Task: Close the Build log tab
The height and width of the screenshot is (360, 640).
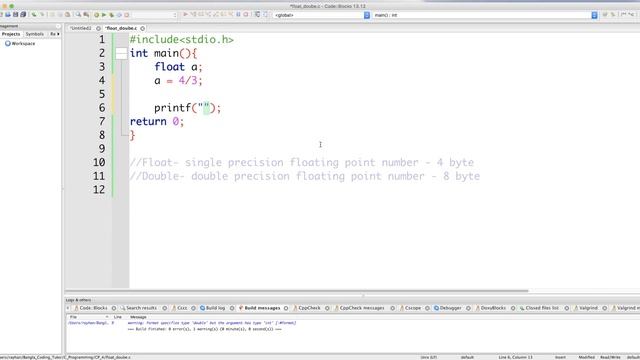Action: point(232,309)
